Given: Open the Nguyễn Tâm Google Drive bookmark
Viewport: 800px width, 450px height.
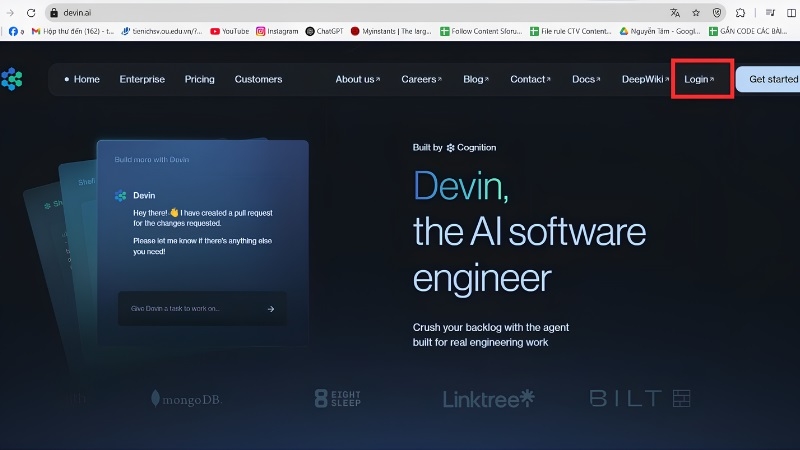Looking at the screenshot, I should click(660, 31).
